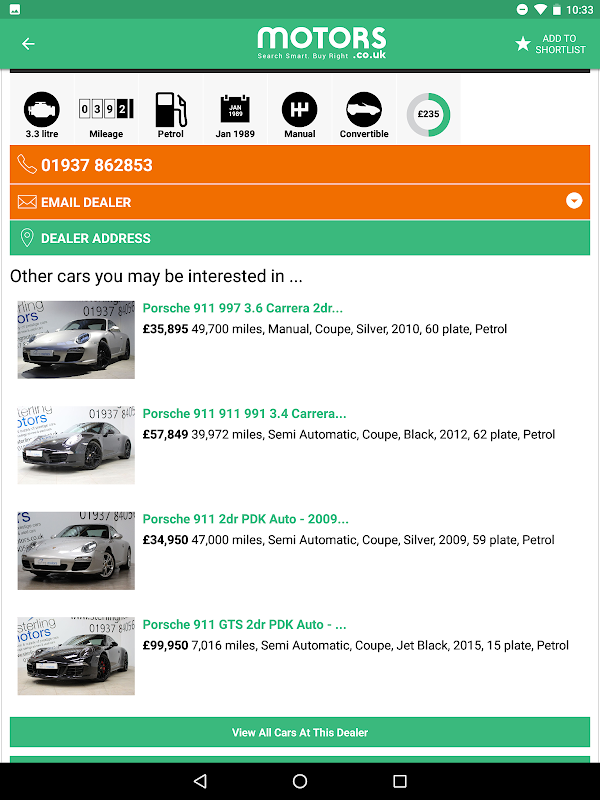The image size is (600, 800).
Task: Tap thumbnail of Jet Black 2015 Porsche
Action: click(76, 656)
